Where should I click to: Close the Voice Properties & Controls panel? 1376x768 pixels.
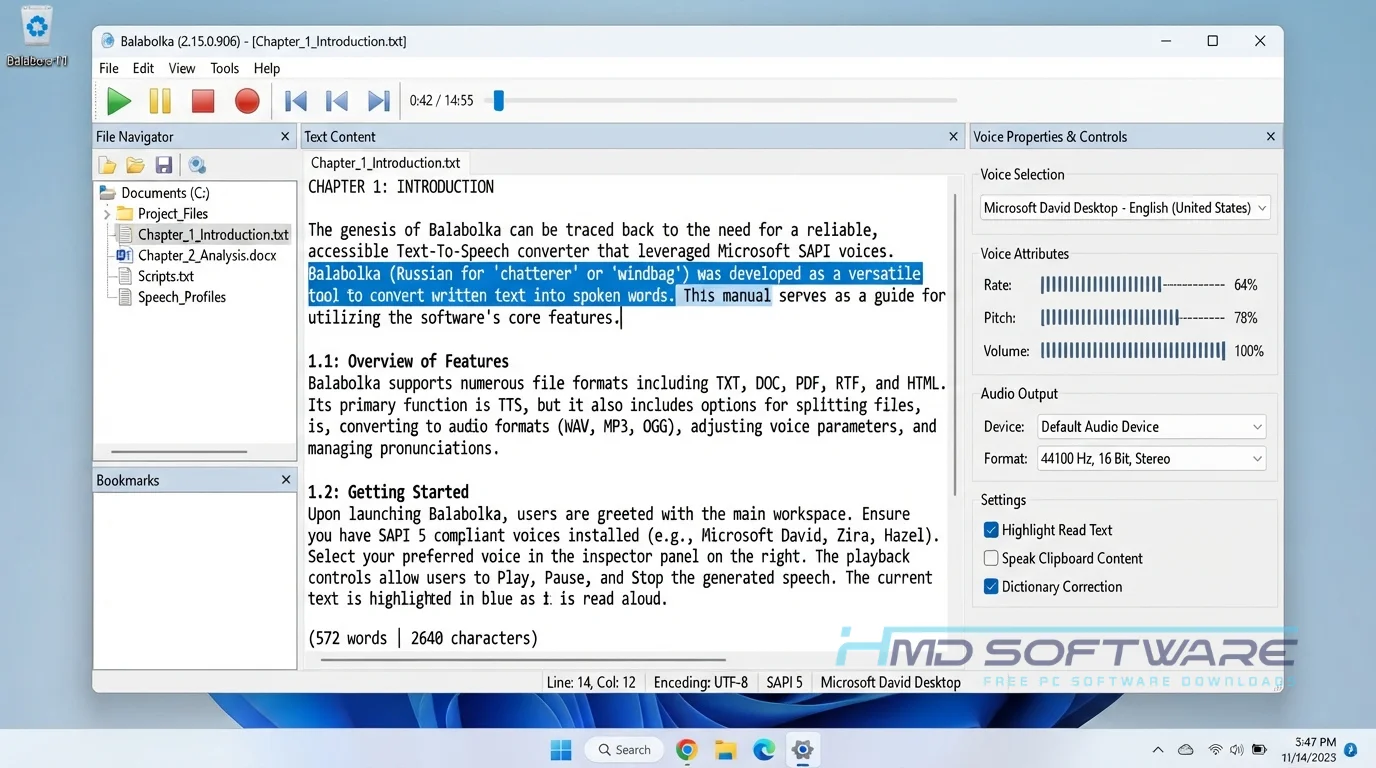point(1271,137)
